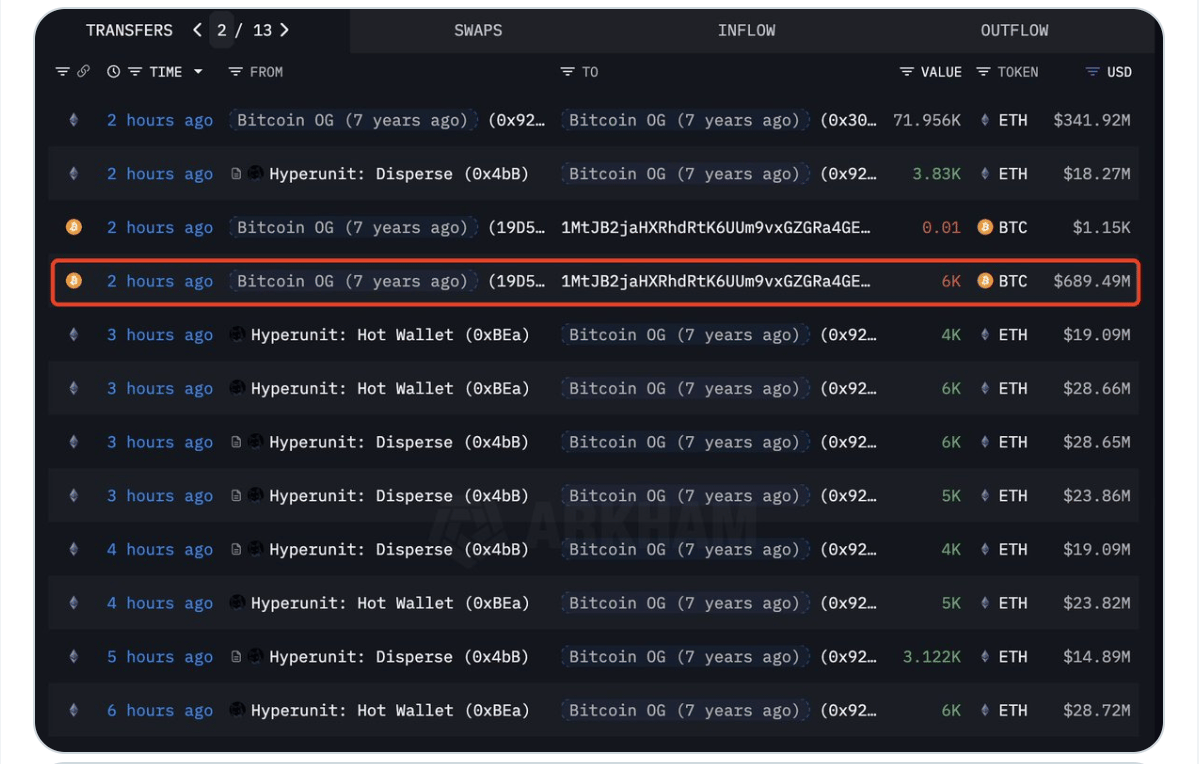Click the $23.86M USD amount

[1097, 496]
